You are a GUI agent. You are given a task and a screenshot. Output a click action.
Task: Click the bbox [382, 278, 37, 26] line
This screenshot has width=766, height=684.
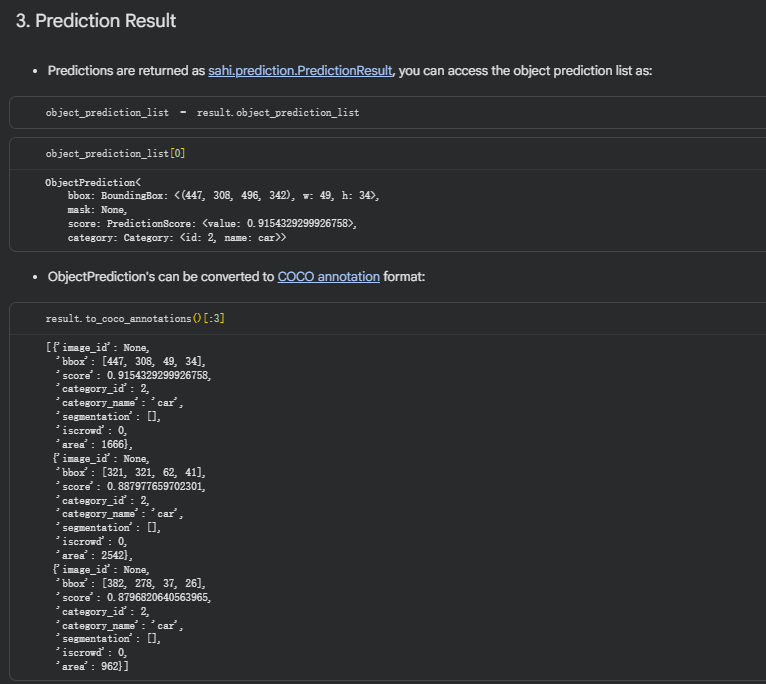coord(130,584)
